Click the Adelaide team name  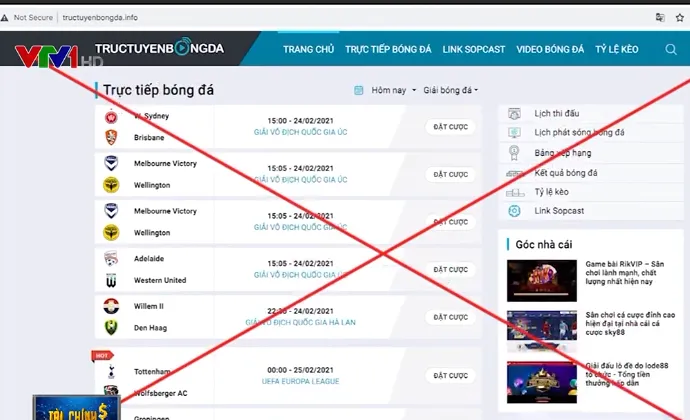[149, 258]
